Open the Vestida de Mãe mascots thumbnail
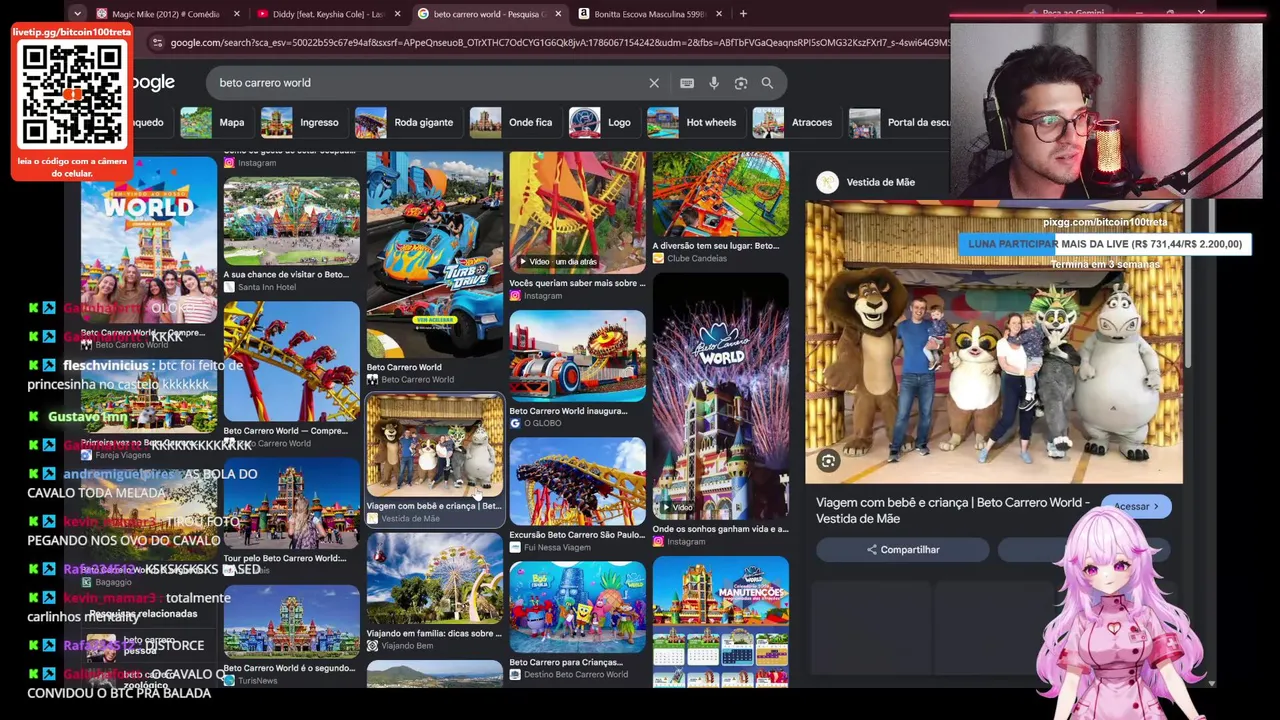The image size is (1280, 720). click(x=434, y=446)
